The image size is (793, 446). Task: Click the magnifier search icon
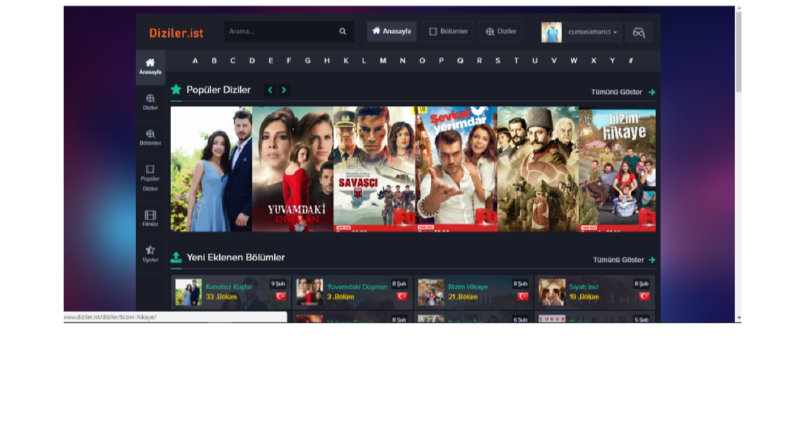tap(342, 31)
